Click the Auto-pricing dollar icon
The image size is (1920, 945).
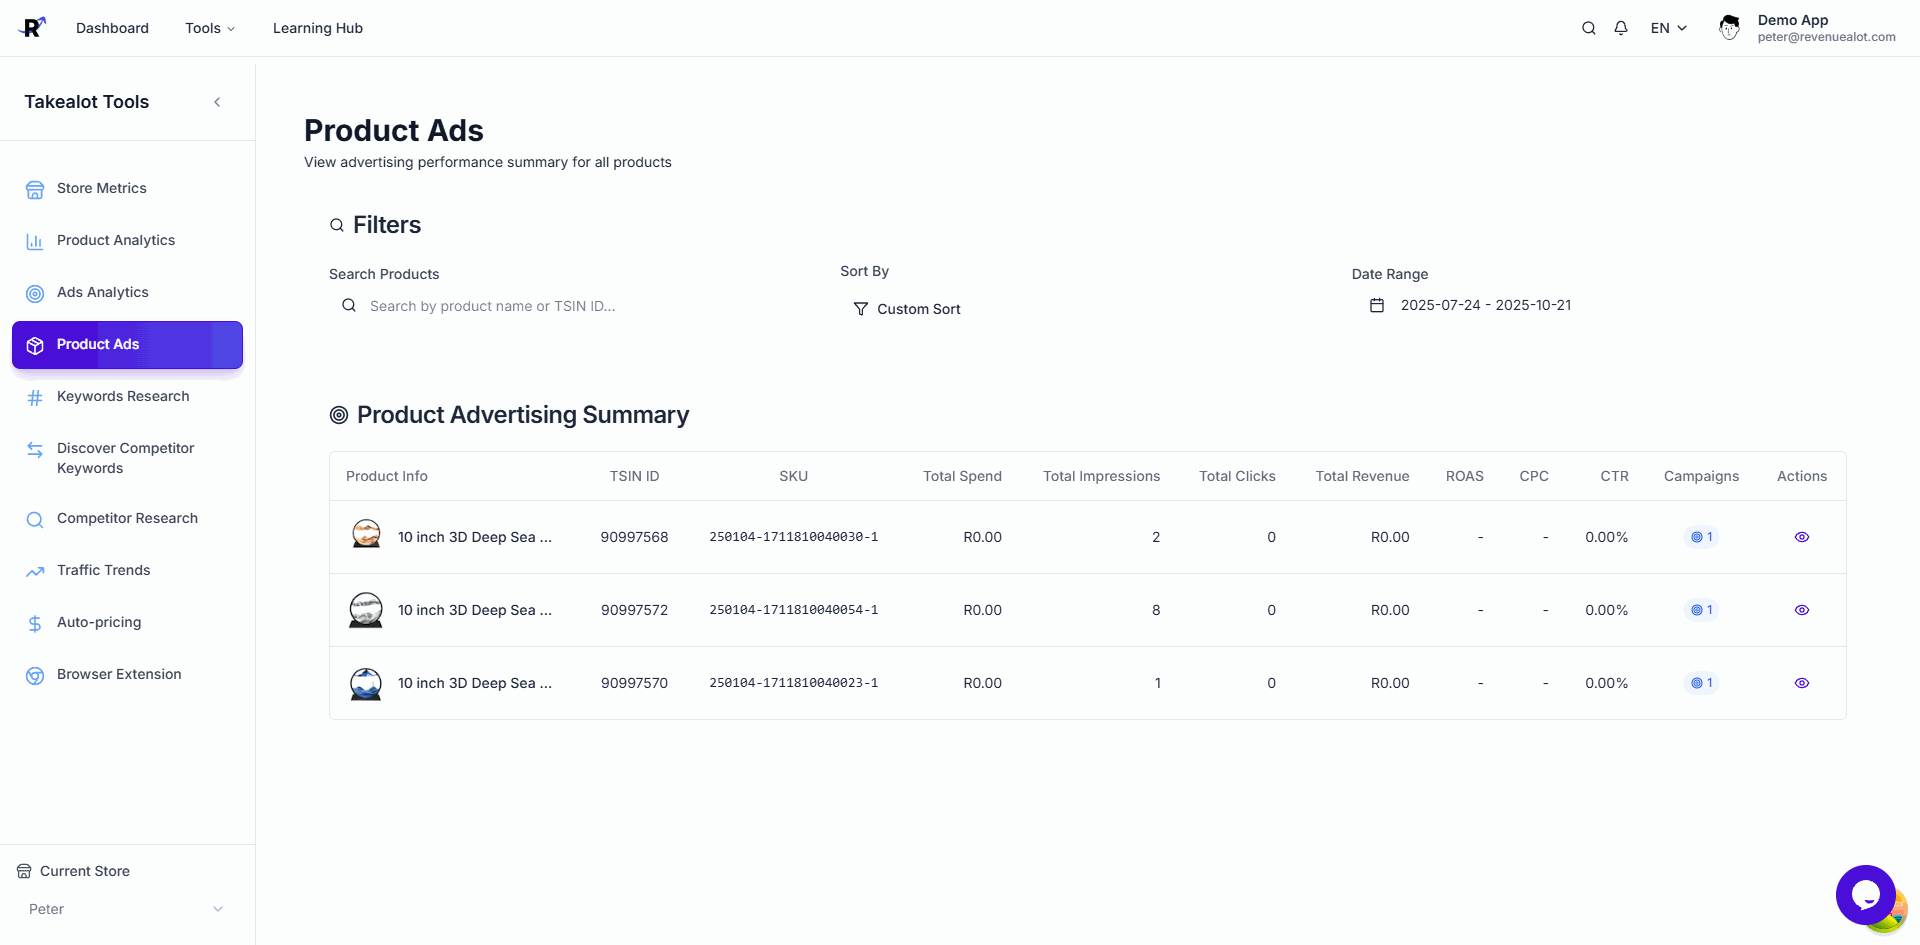(x=35, y=623)
